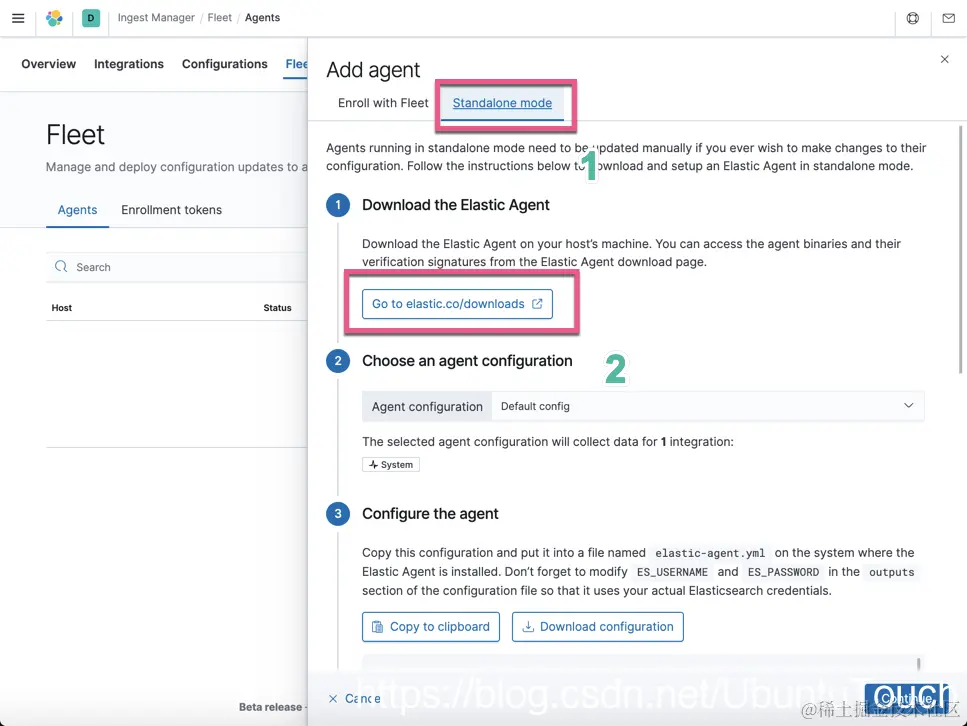This screenshot has height=726, width=967.
Task: Select the Default config combo box
Action: coord(707,406)
